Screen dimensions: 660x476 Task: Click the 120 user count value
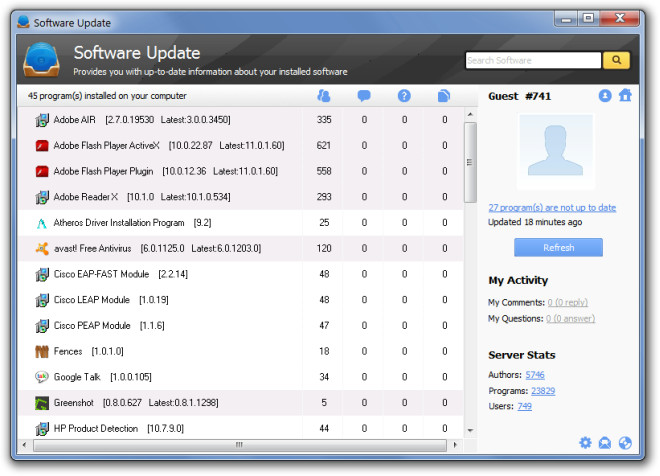pyautogui.click(x=324, y=249)
